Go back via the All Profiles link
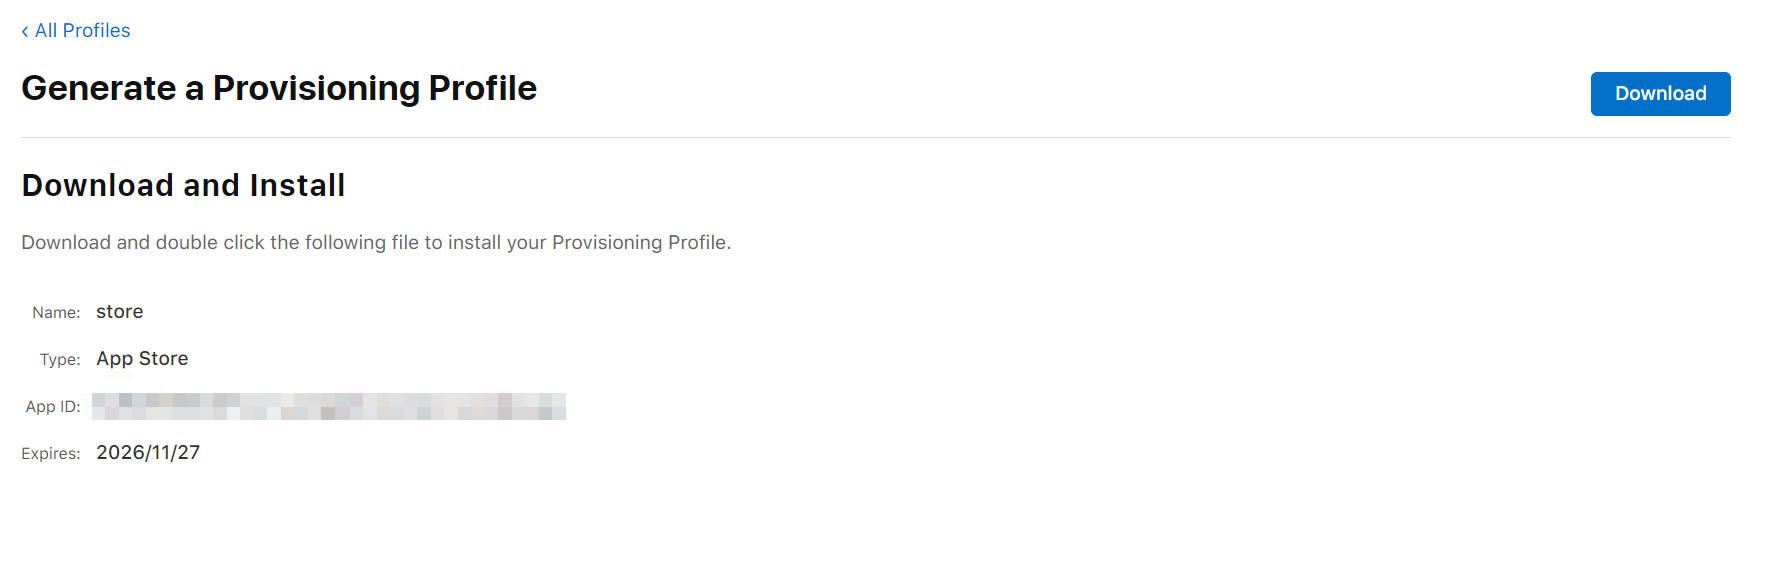The width and height of the screenshot is (1767, 573). [x=82, y=31]
